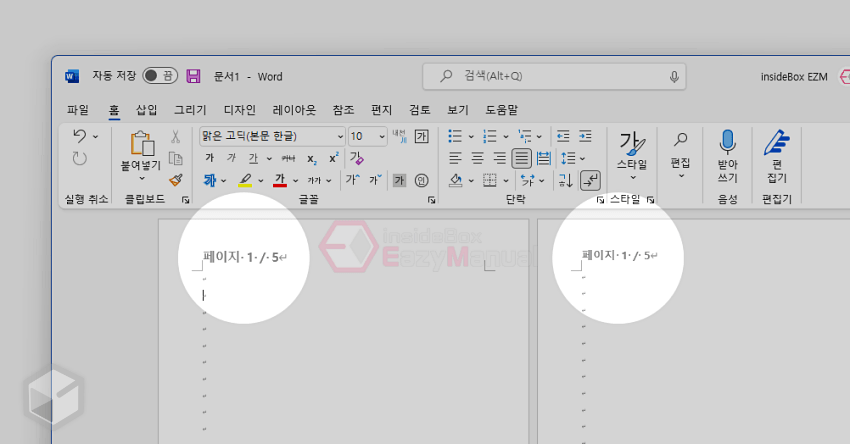This screenshot has height=444, width=850.
Task: Toggle character shading
Action: tap(400, 180)
